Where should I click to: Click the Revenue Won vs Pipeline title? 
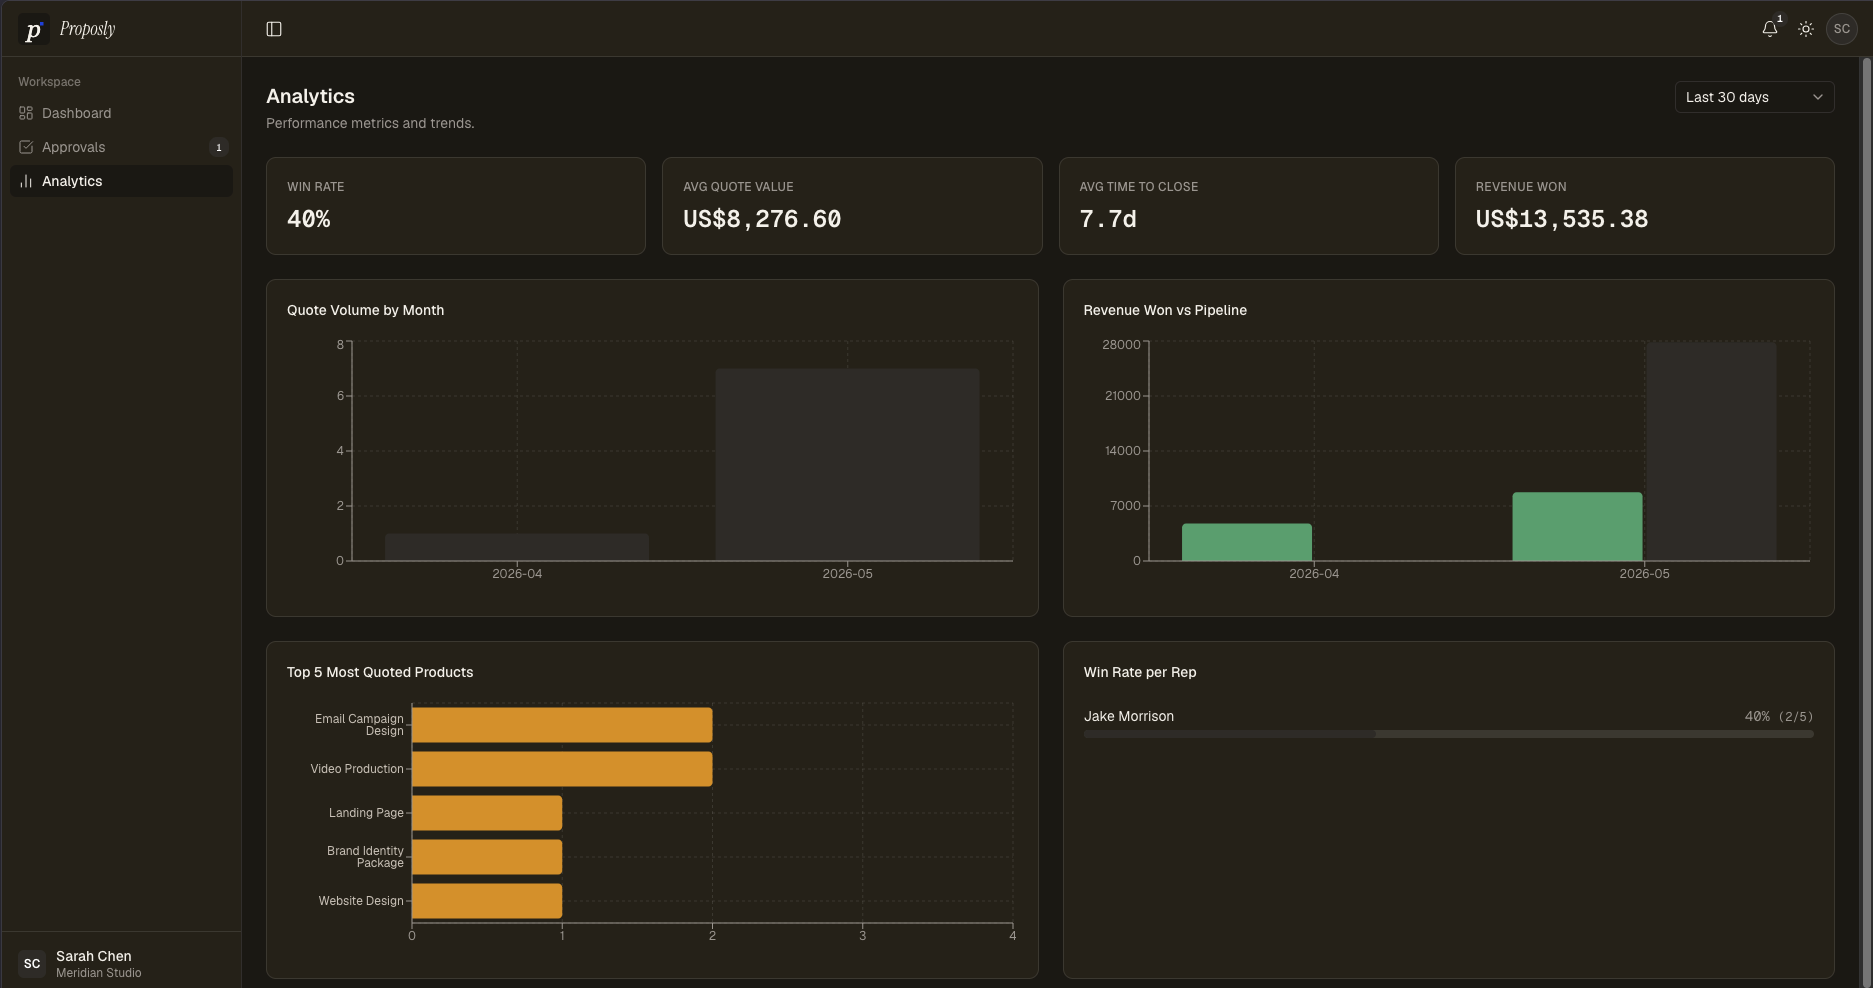[1165, 310]
